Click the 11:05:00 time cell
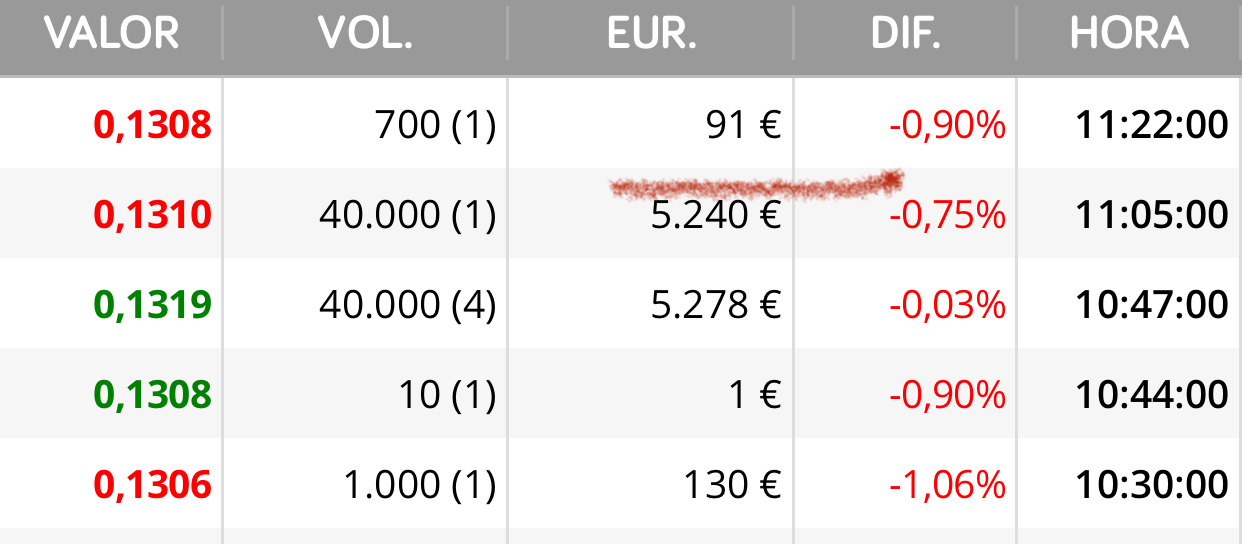Image resolution: width=1242 pixels, height=544 pixels. tap(1152, 215)
